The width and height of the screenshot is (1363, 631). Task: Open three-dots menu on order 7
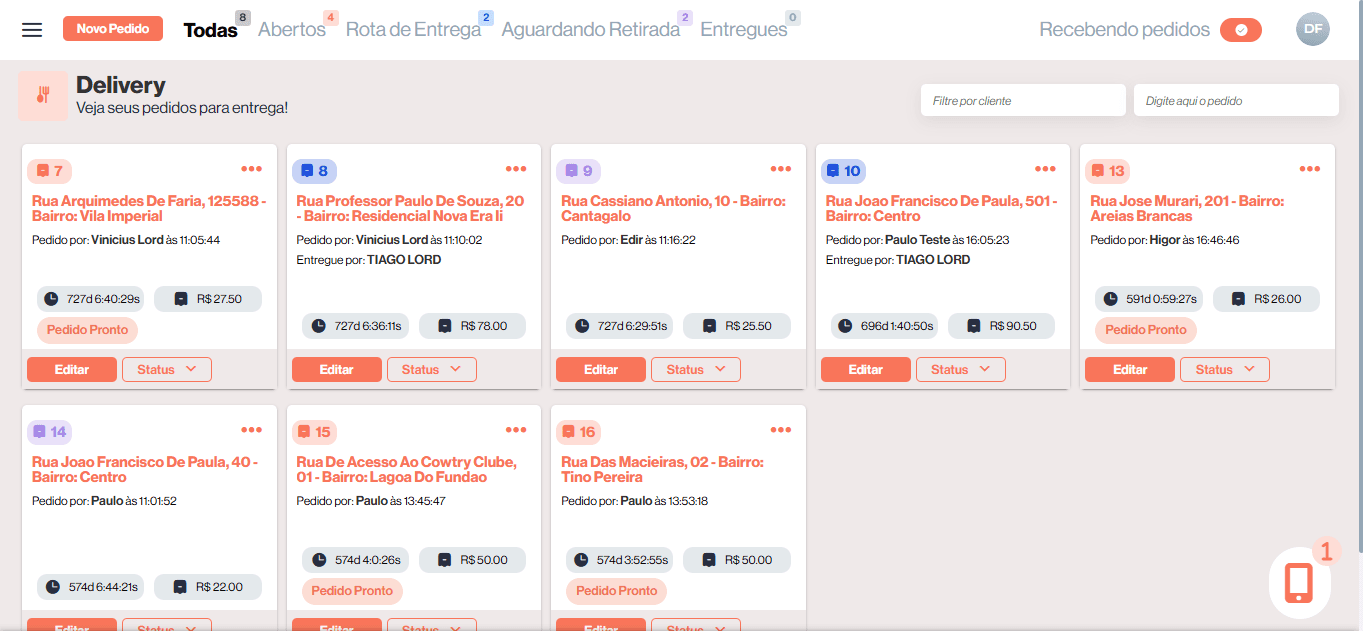pyautogui.click(x=251, y=169)
